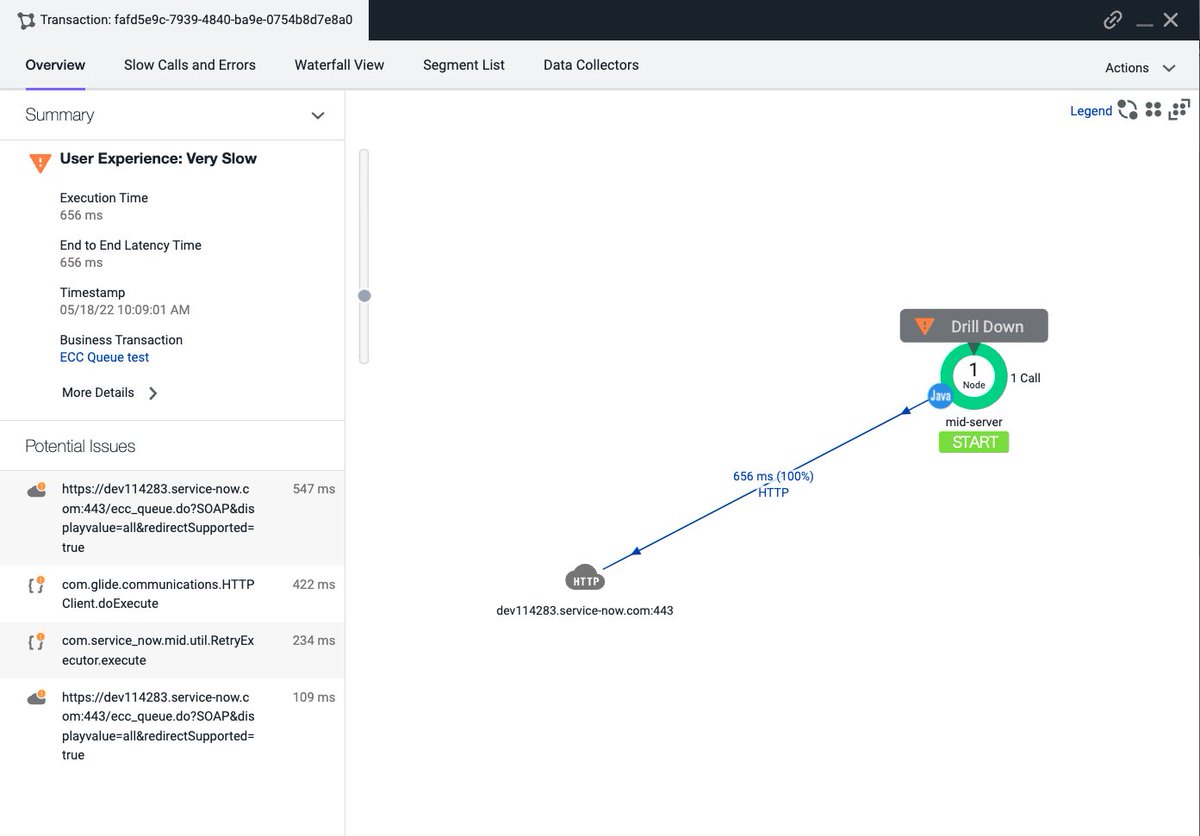Click the Drill Down button

pyautogui.click(x=974, y=326)
